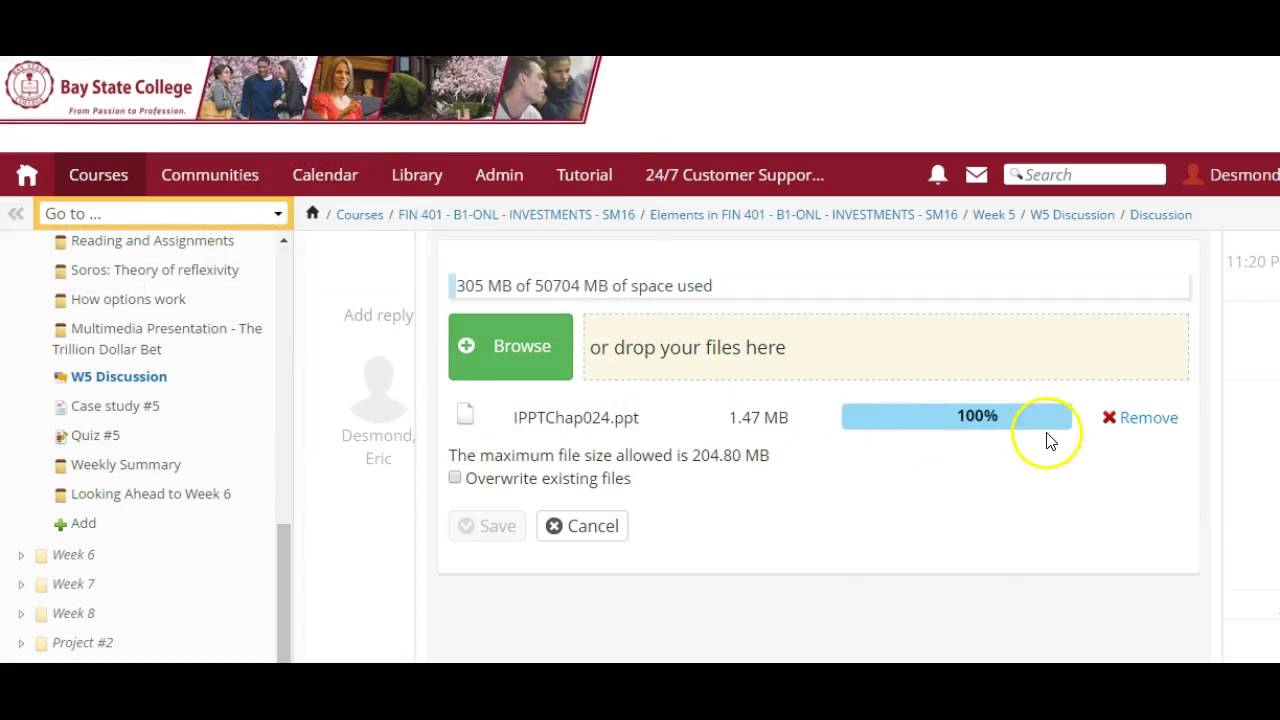Click the How options work page icon

tap(60, 300)
